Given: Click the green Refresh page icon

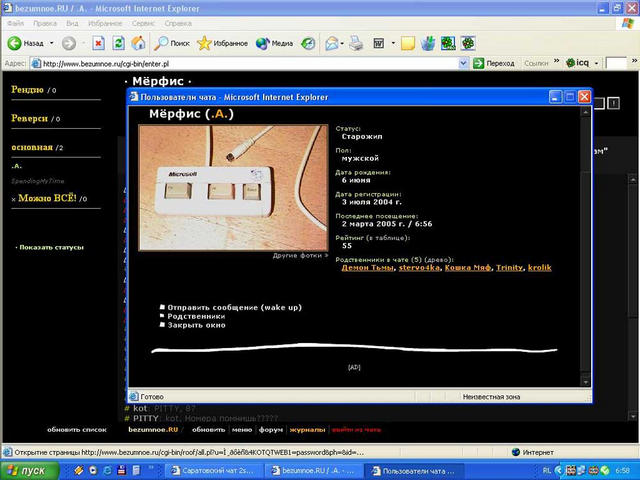Looking at the screenshot, I should (118, 43).
